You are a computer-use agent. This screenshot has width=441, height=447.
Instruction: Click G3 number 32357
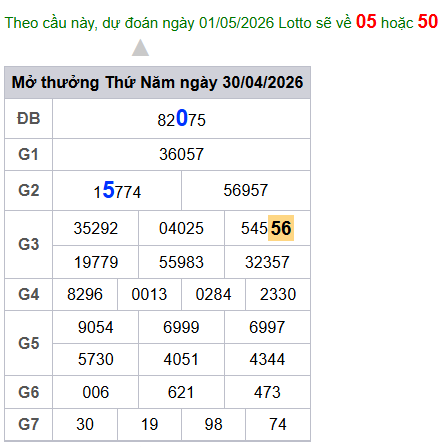(267, 262)
